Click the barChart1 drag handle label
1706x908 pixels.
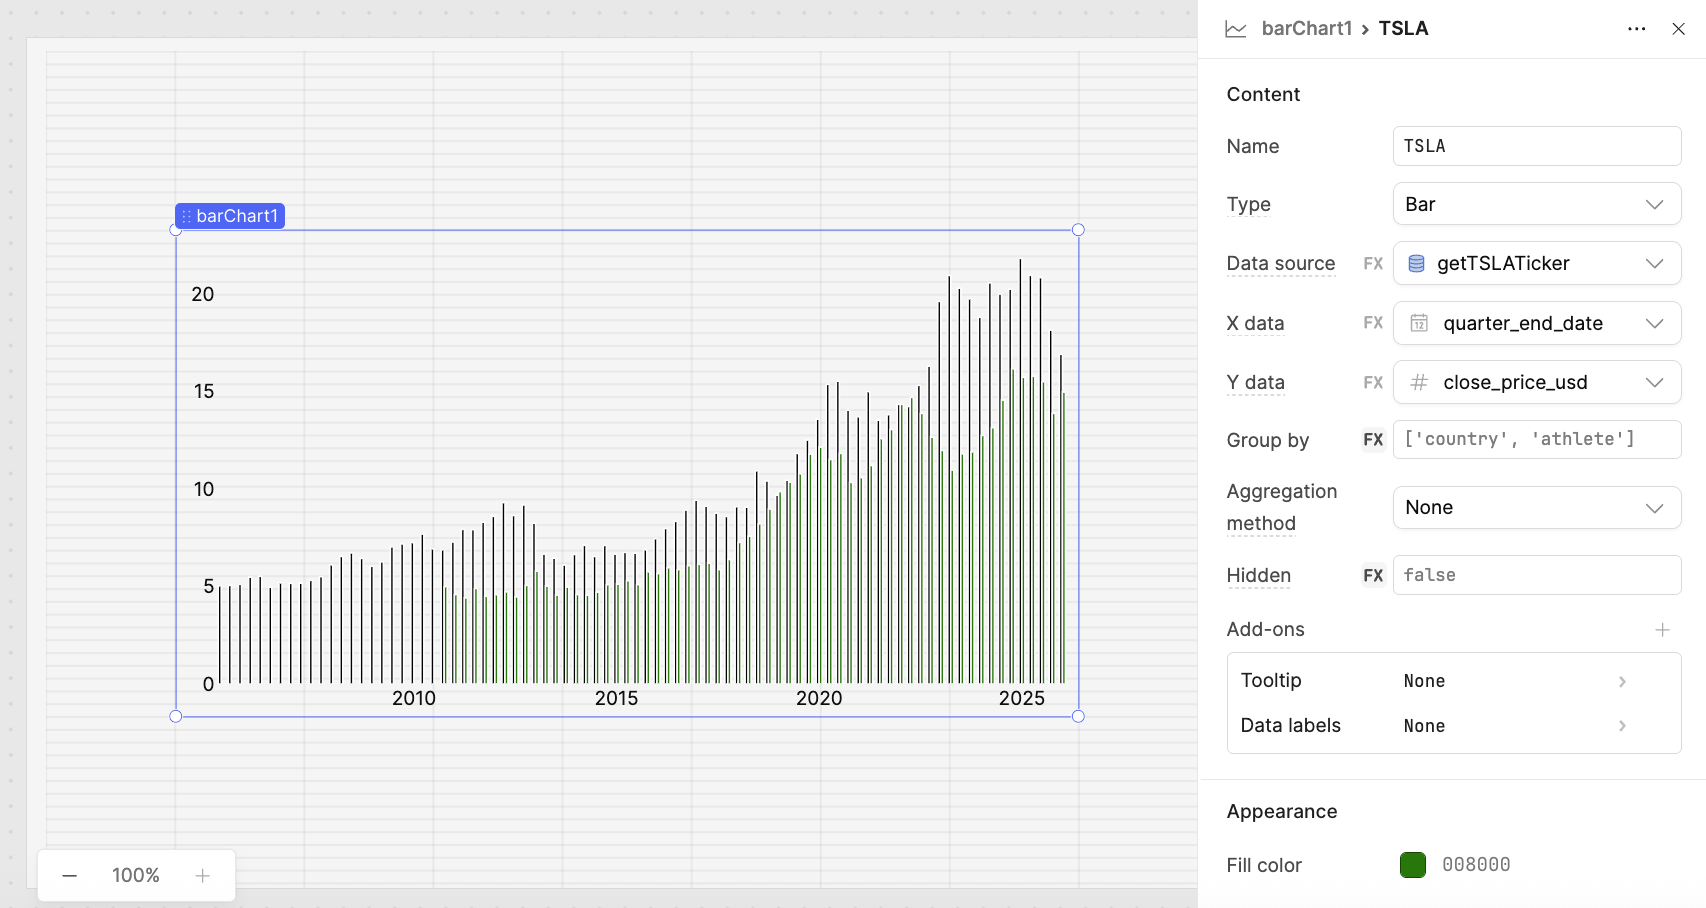tap(230, 216)
